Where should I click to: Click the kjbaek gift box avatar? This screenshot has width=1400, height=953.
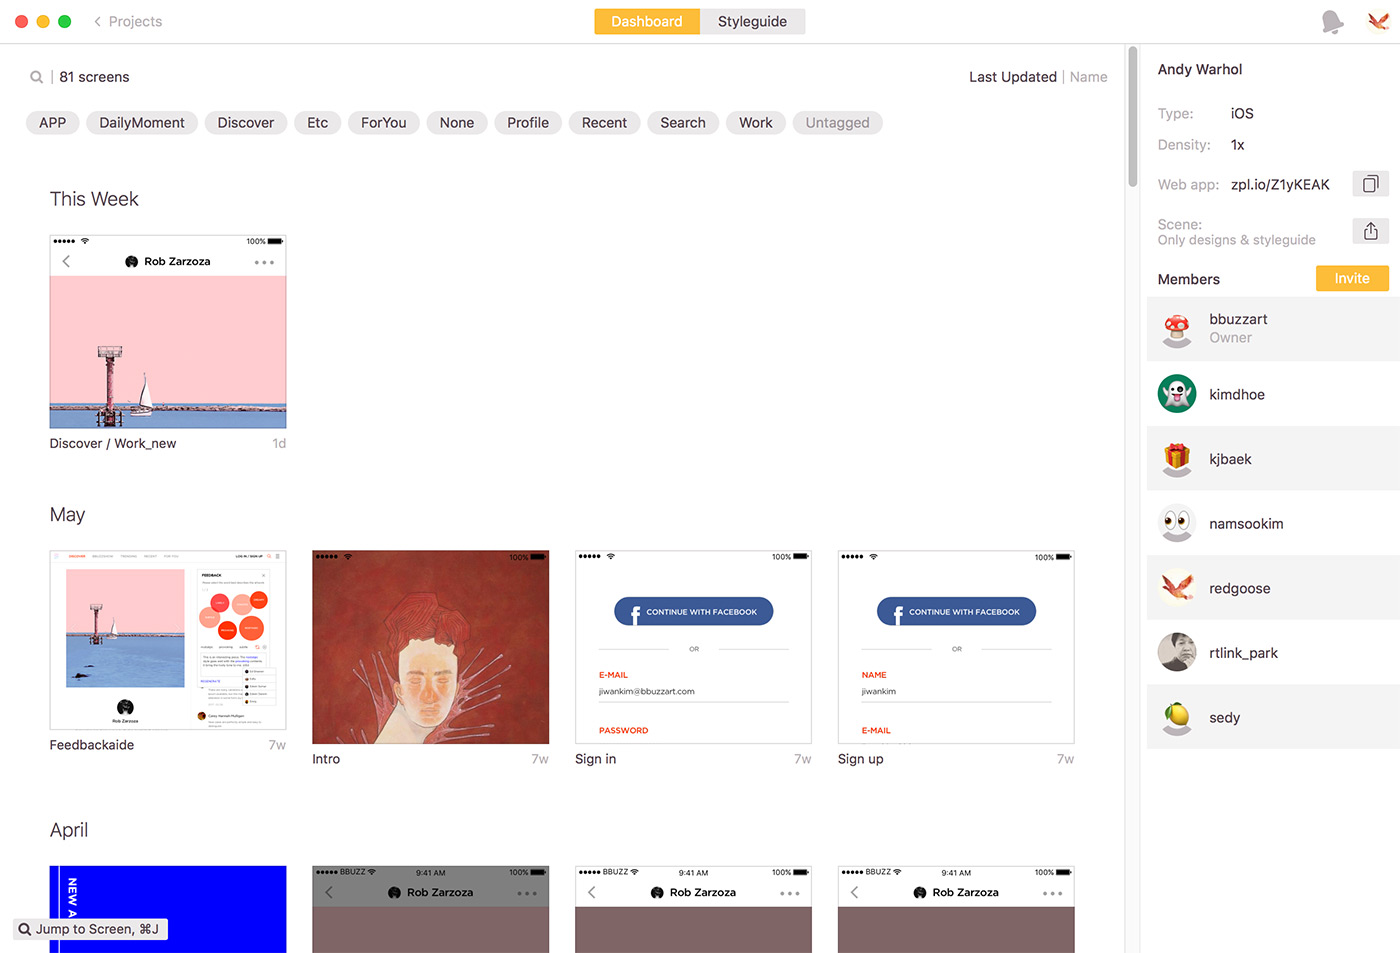pos(1177,459)
